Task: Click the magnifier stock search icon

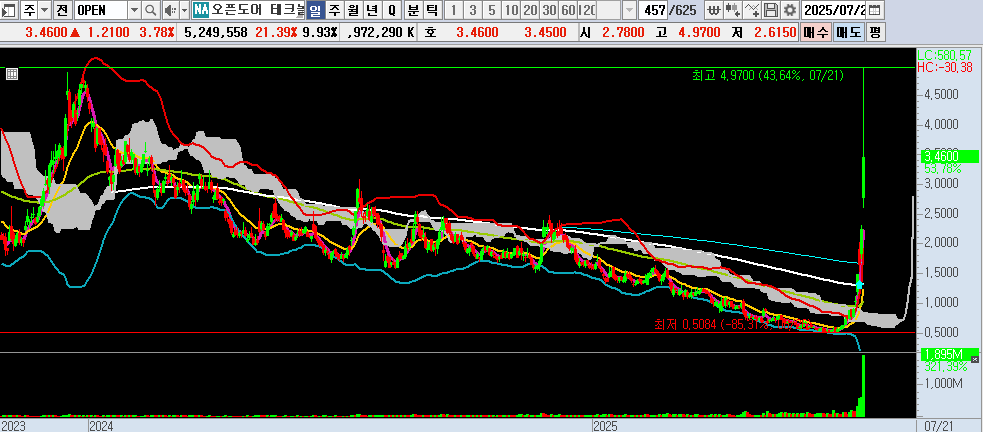Action: pyautogui.click(x=151, y=10)
